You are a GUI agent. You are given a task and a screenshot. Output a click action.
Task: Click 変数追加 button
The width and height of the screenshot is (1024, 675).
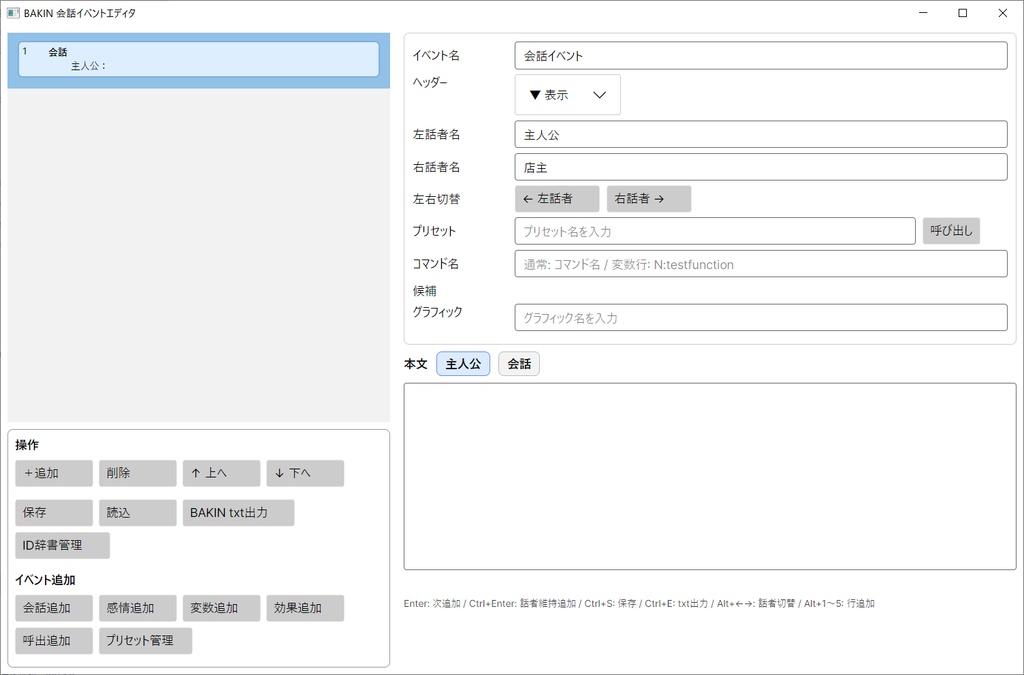tap(221, 608)
